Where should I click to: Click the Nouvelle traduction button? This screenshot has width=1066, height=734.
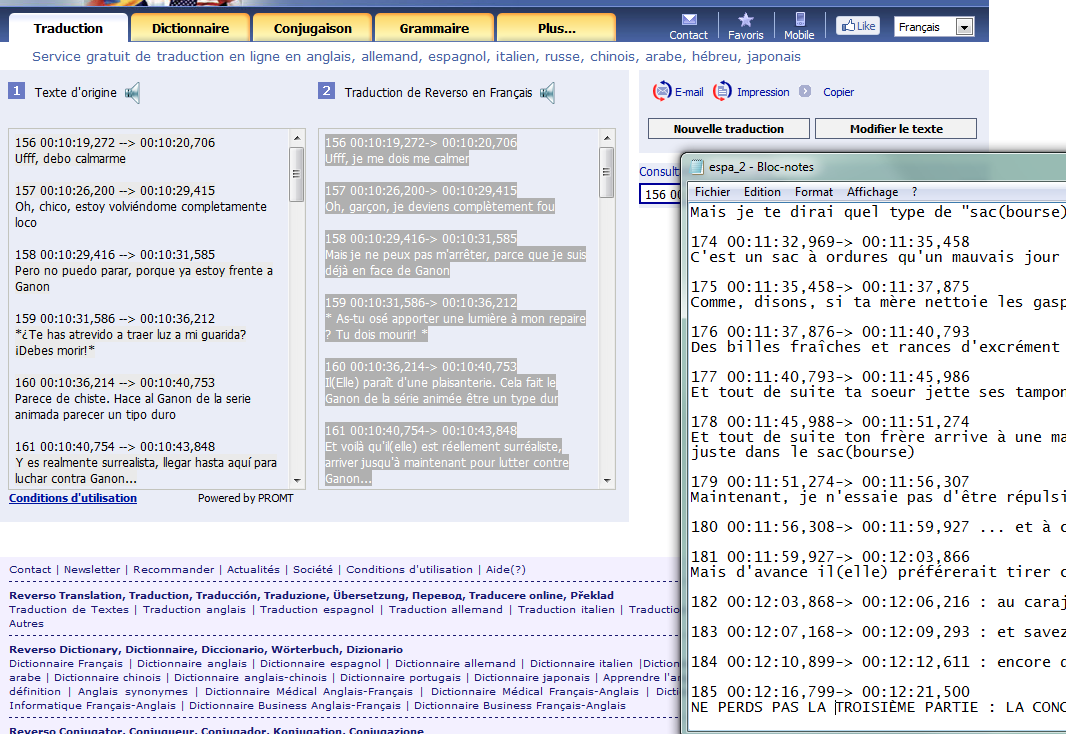(729, 128)
